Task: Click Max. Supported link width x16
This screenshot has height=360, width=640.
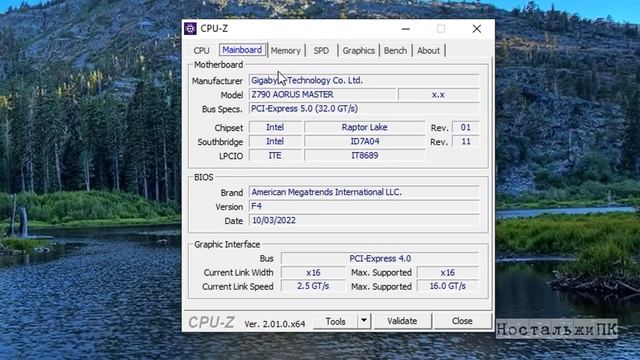Action: coord(447,273)
